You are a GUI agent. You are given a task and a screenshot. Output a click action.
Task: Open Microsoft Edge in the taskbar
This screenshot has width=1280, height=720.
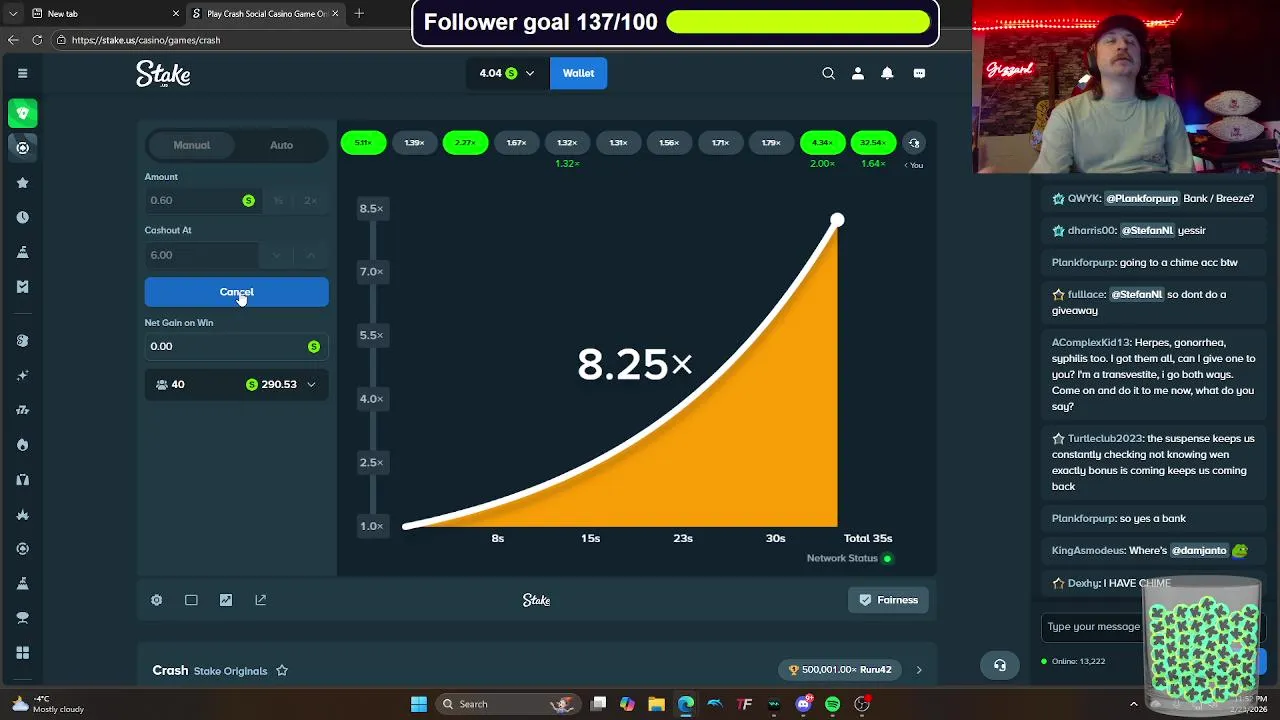[x=686, y=704]
